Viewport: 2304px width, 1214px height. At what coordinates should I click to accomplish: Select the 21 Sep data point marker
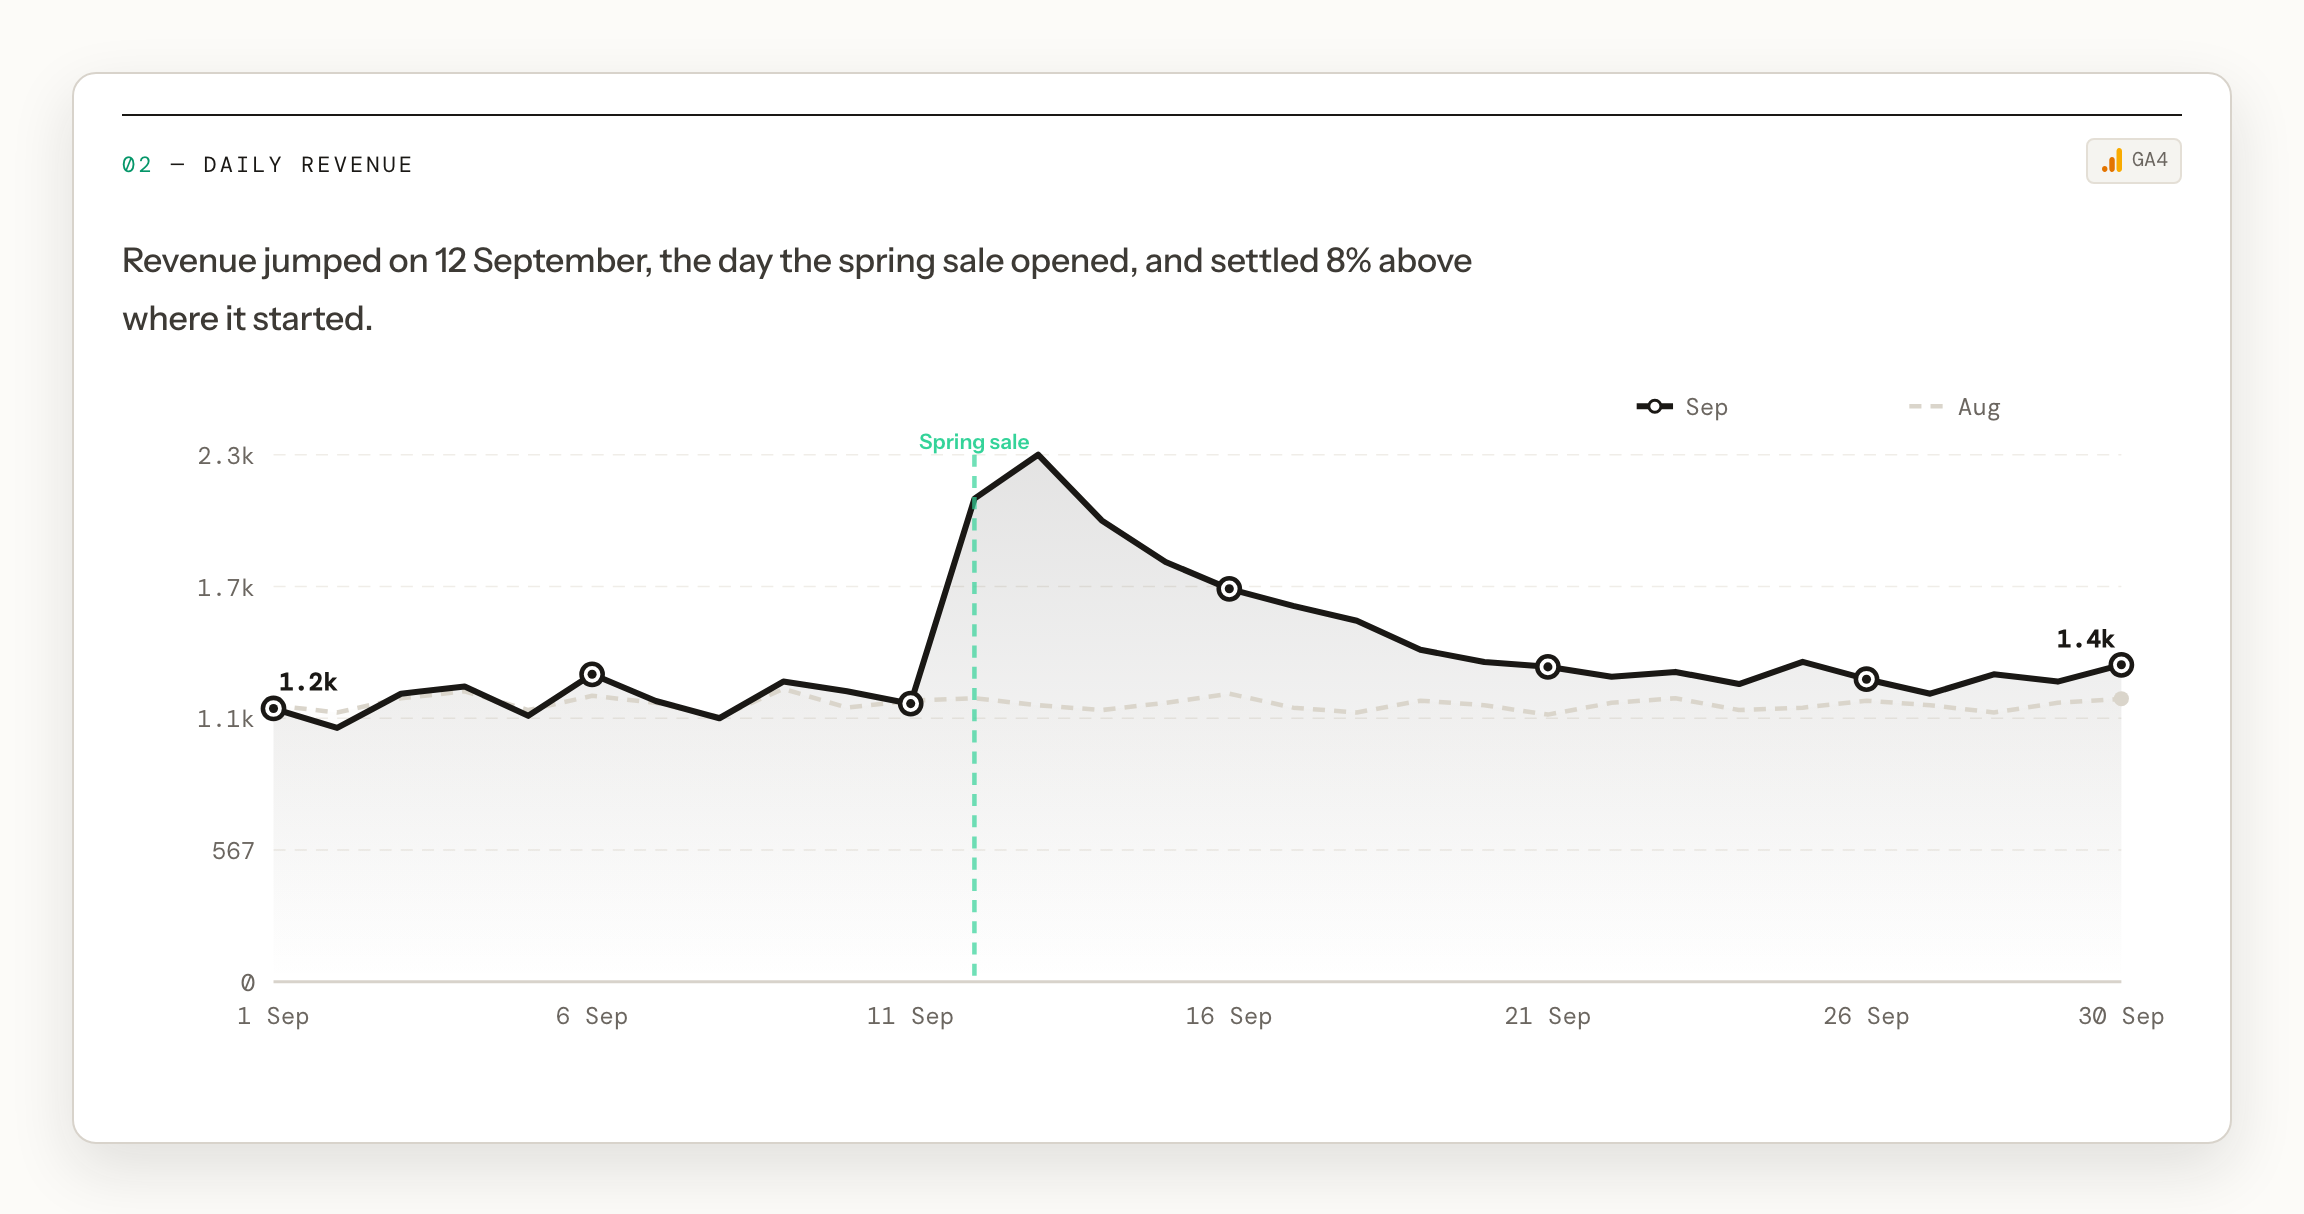pos(1547,666)
